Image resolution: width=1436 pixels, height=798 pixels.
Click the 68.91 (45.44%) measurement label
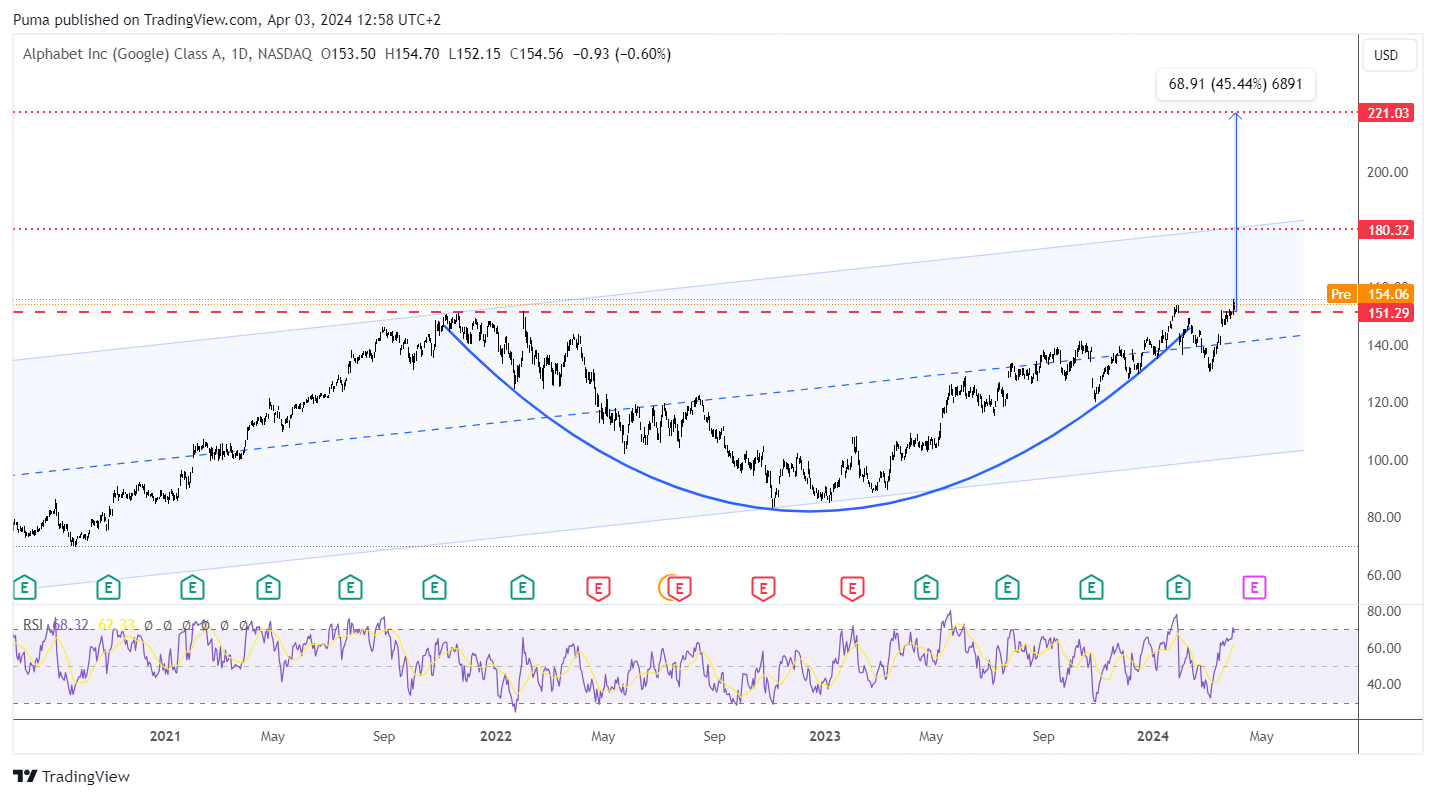tap(1235, 85)
